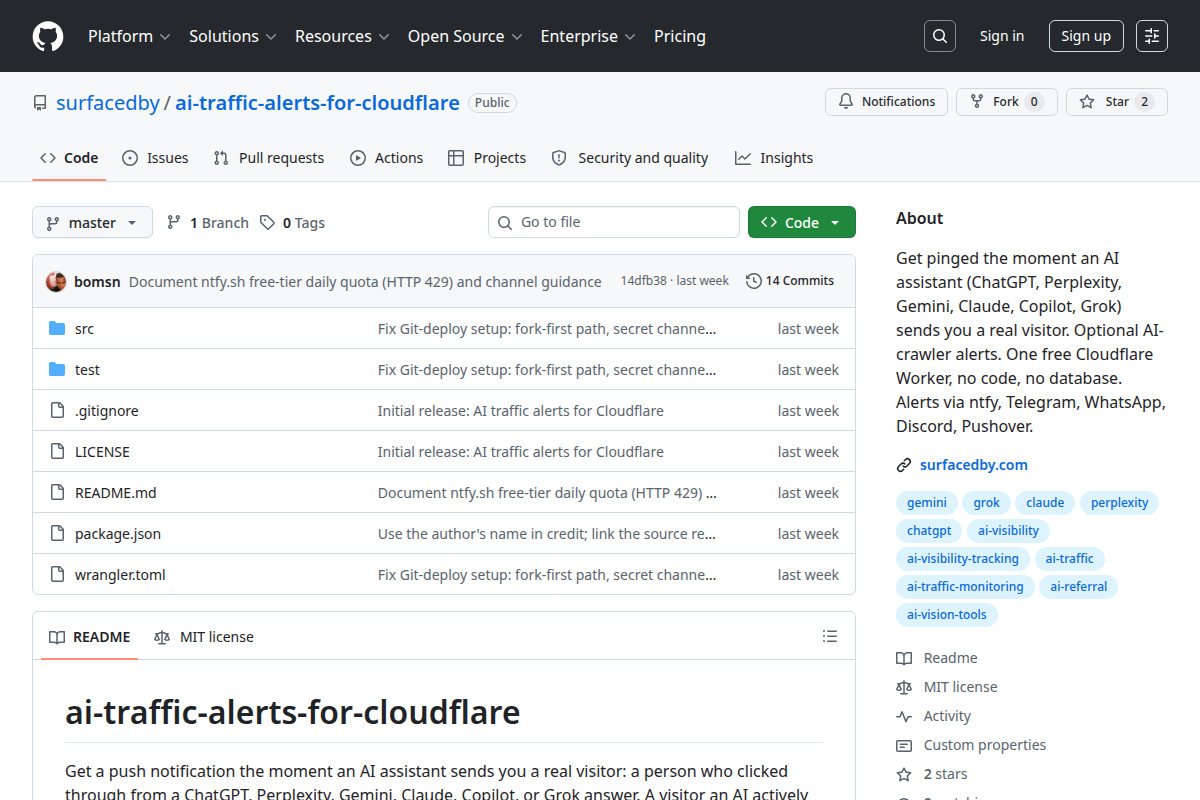Image resolution: width=1200 pixels, height=800 pixels.
Task: Click the .gitignore file icon
Action: [57, 411]
